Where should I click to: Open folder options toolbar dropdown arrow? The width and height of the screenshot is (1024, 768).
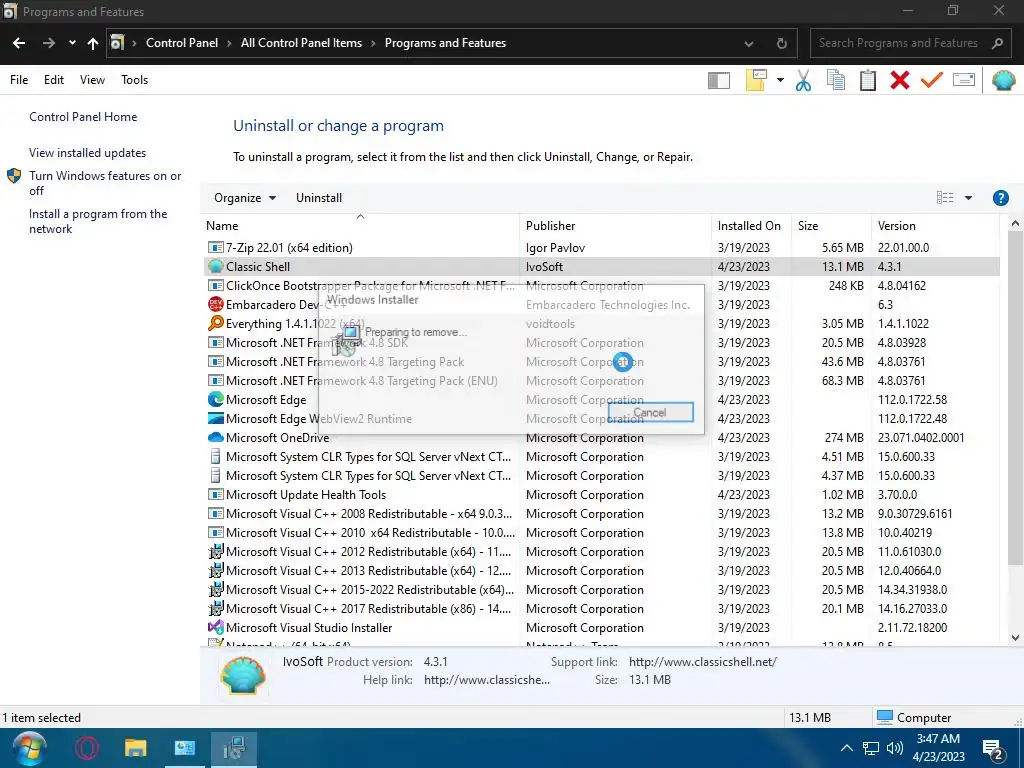780,80
